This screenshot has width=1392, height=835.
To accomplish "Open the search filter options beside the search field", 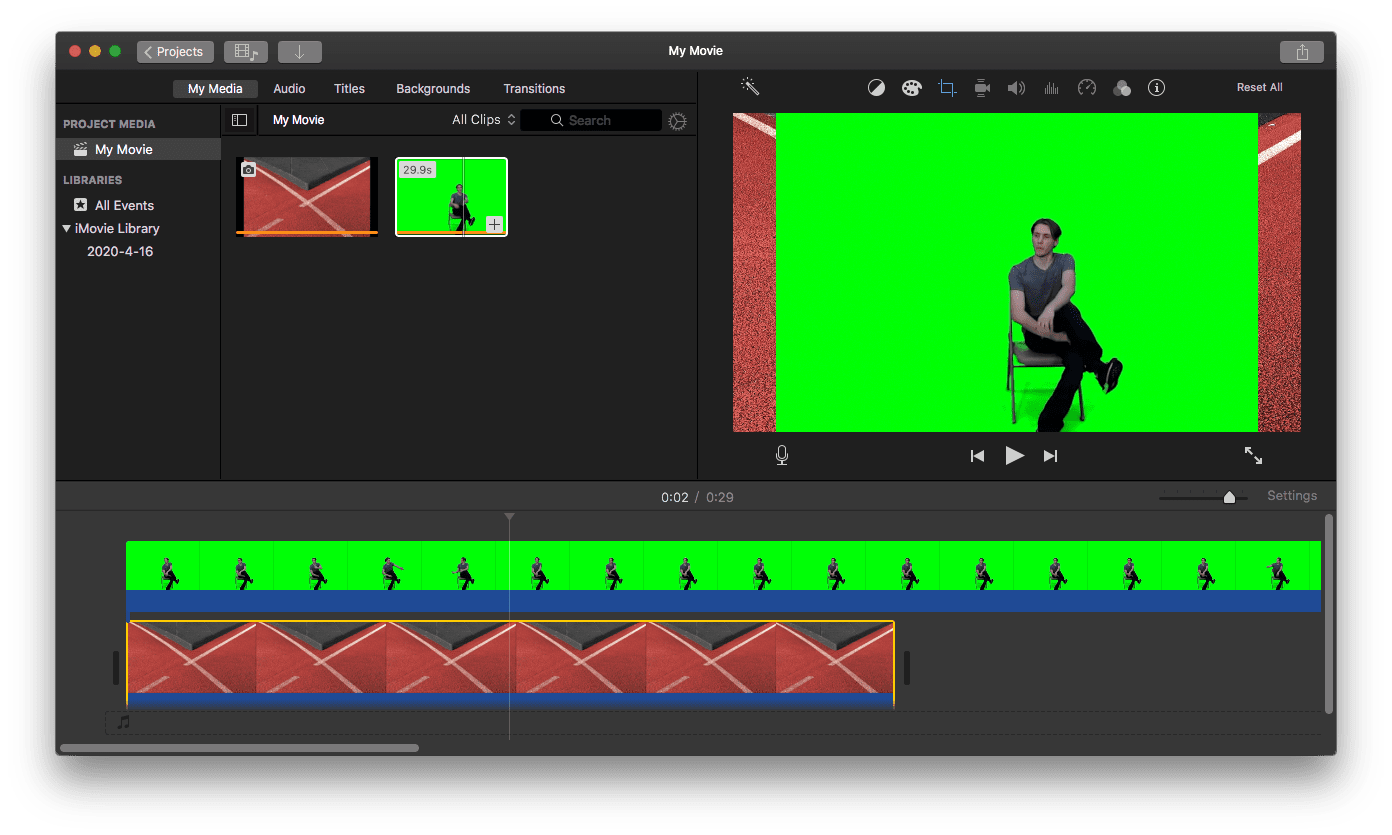I will (x=677, y=121).
